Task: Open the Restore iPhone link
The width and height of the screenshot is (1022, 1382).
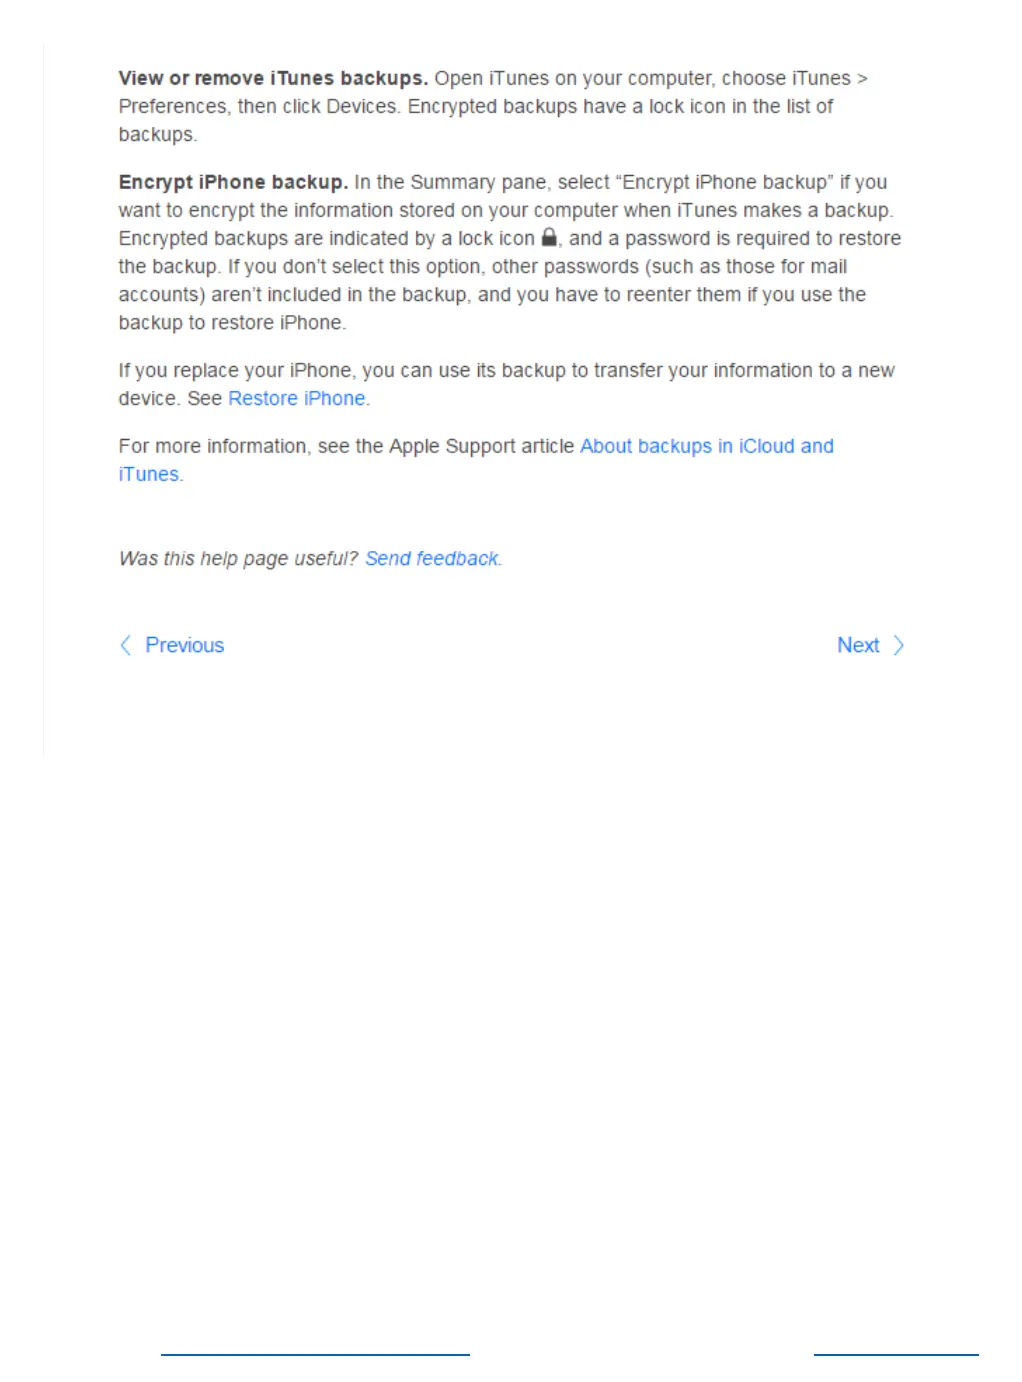Action: [297, 398]
